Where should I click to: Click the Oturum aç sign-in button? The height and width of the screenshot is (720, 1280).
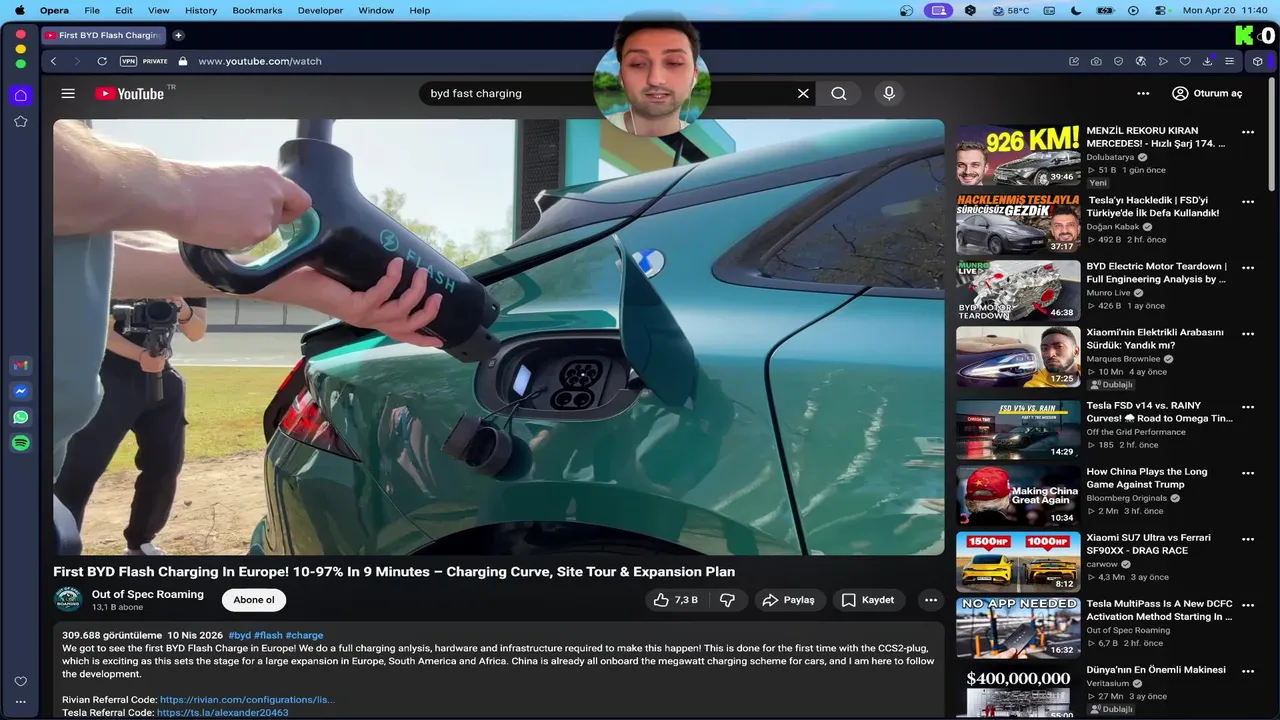pos(1207,93)
